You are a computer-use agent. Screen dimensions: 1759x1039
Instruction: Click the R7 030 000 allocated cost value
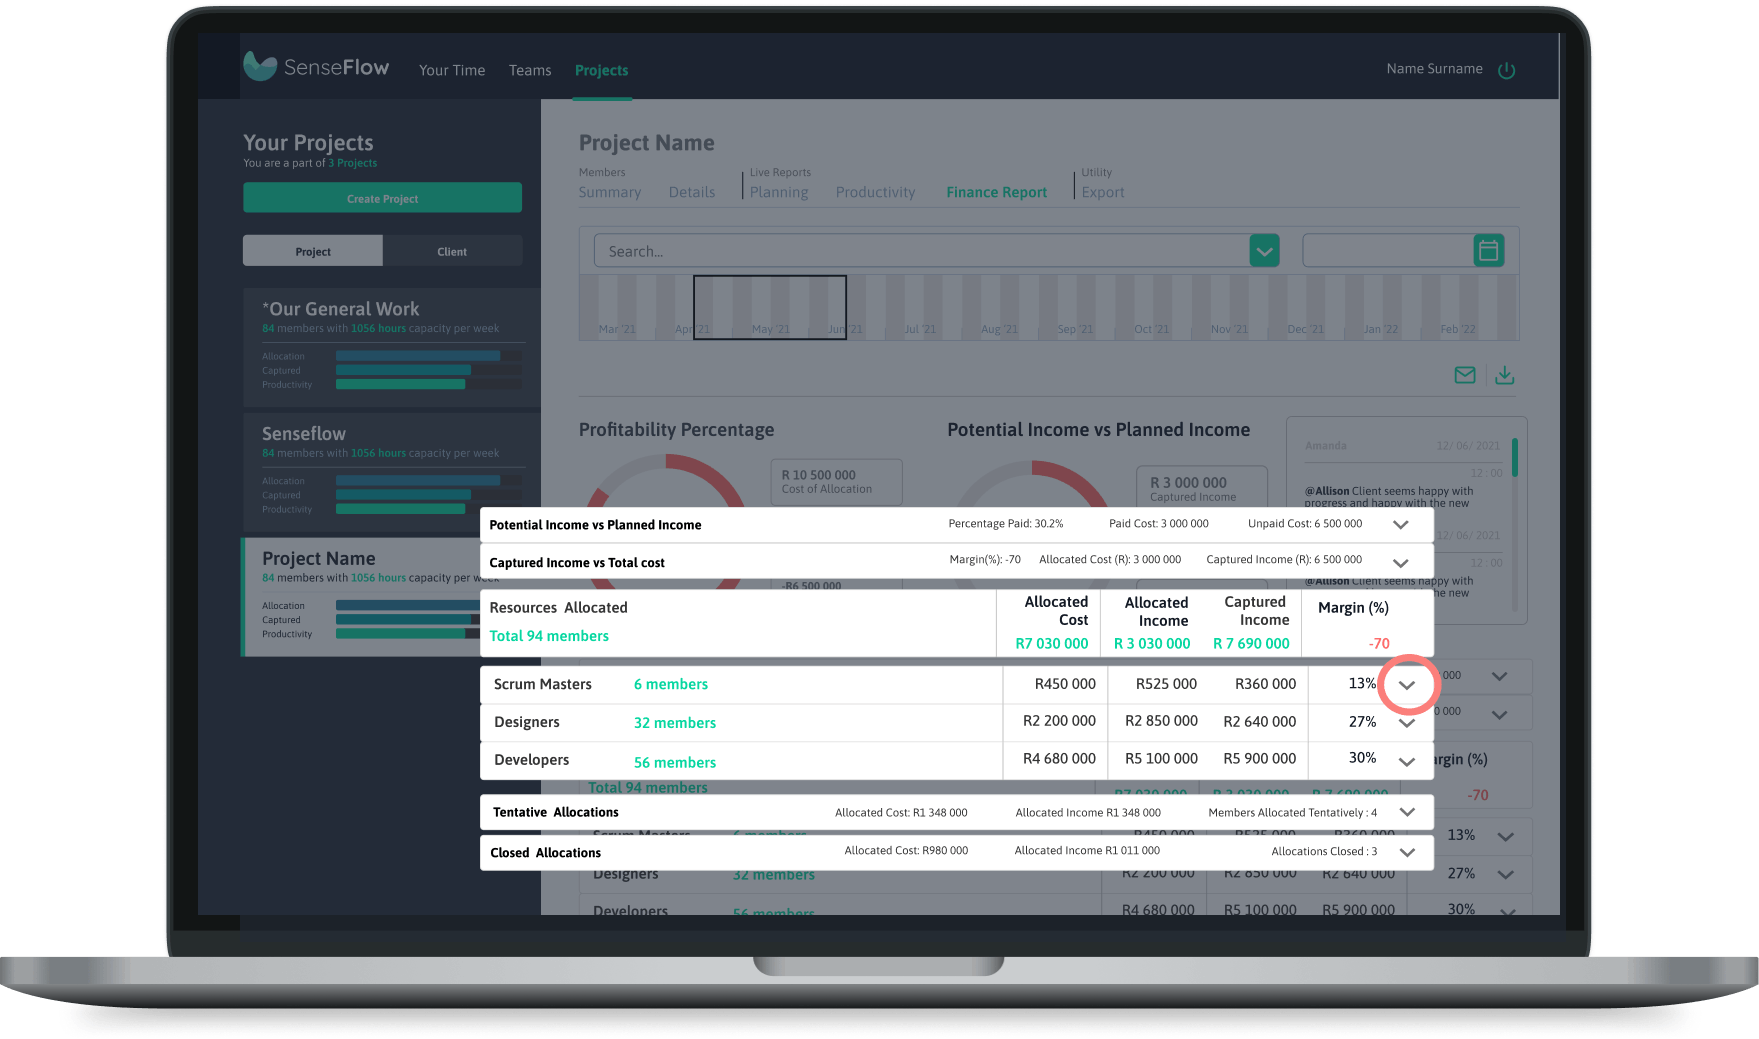coord(1052,644)
